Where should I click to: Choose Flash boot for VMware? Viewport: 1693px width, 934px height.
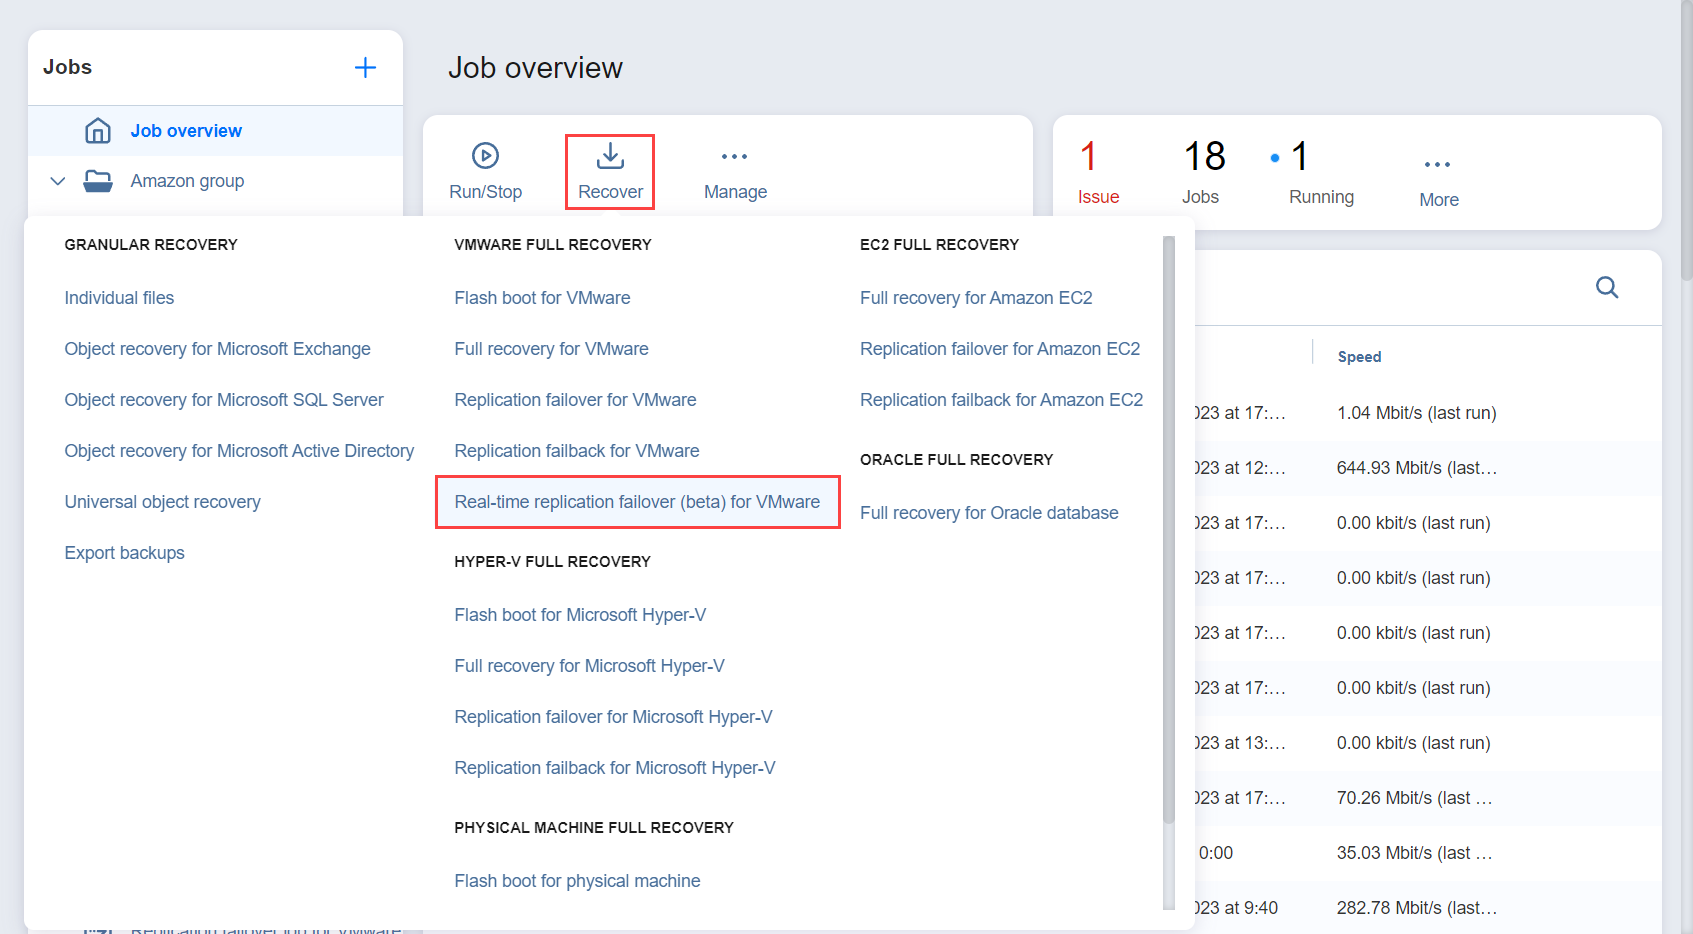pos(542,298)
